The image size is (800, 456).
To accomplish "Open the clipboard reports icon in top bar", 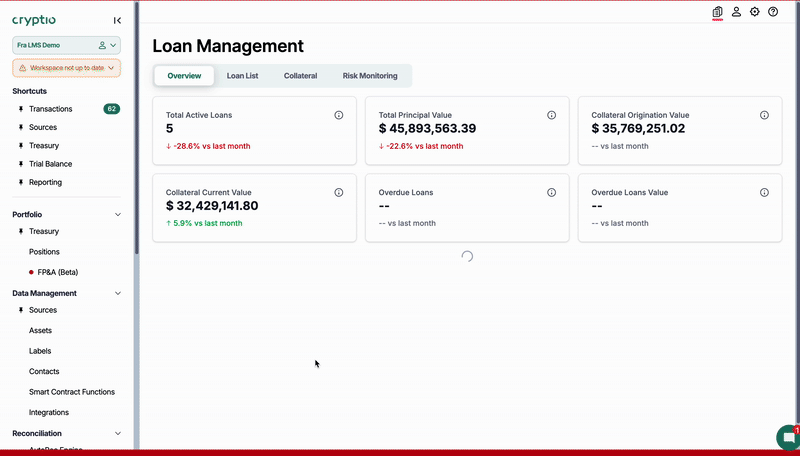I will point(718,12).
